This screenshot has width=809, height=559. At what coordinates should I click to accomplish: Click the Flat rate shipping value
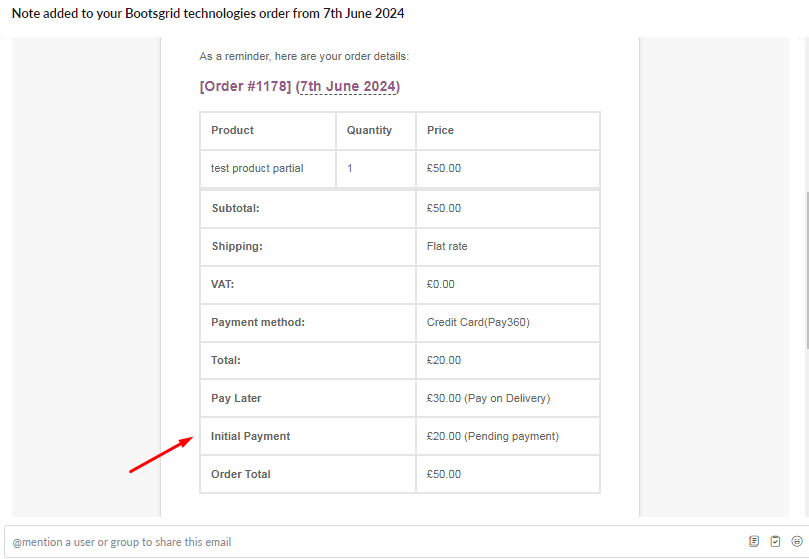pyautogui.click(x=447, y=246)
